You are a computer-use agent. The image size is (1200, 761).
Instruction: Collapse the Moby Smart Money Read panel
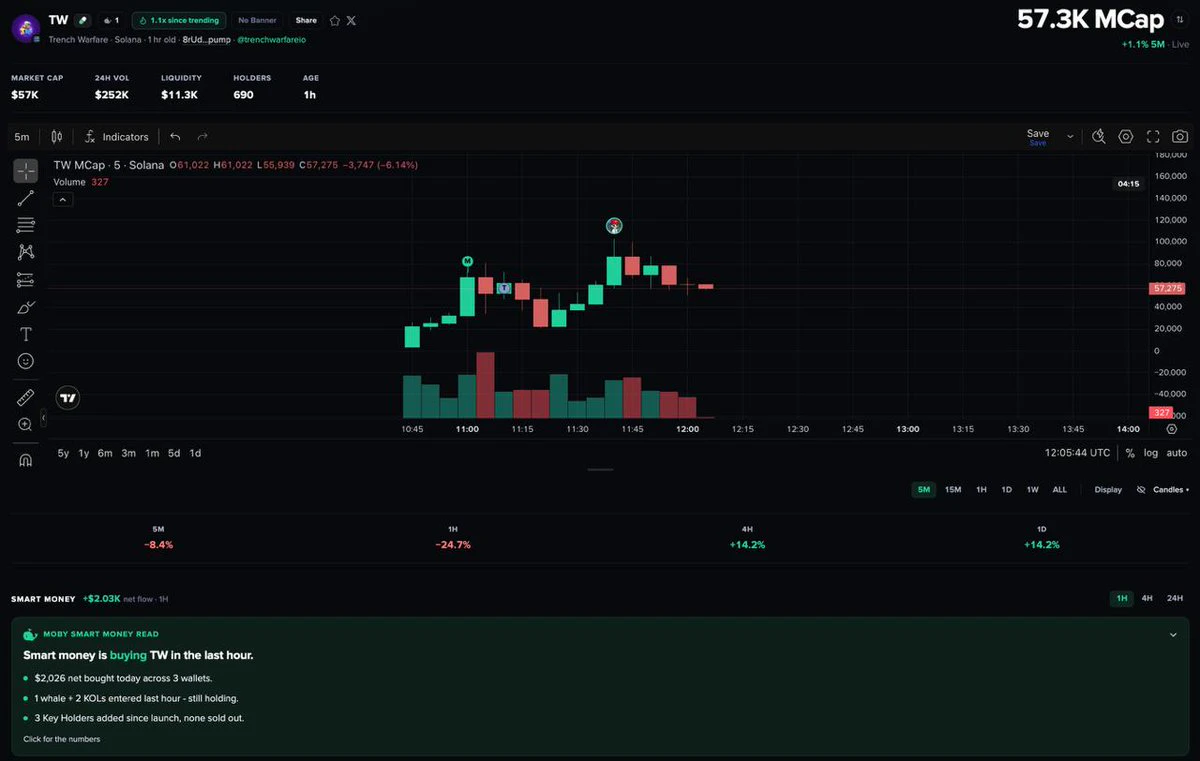1173,634
